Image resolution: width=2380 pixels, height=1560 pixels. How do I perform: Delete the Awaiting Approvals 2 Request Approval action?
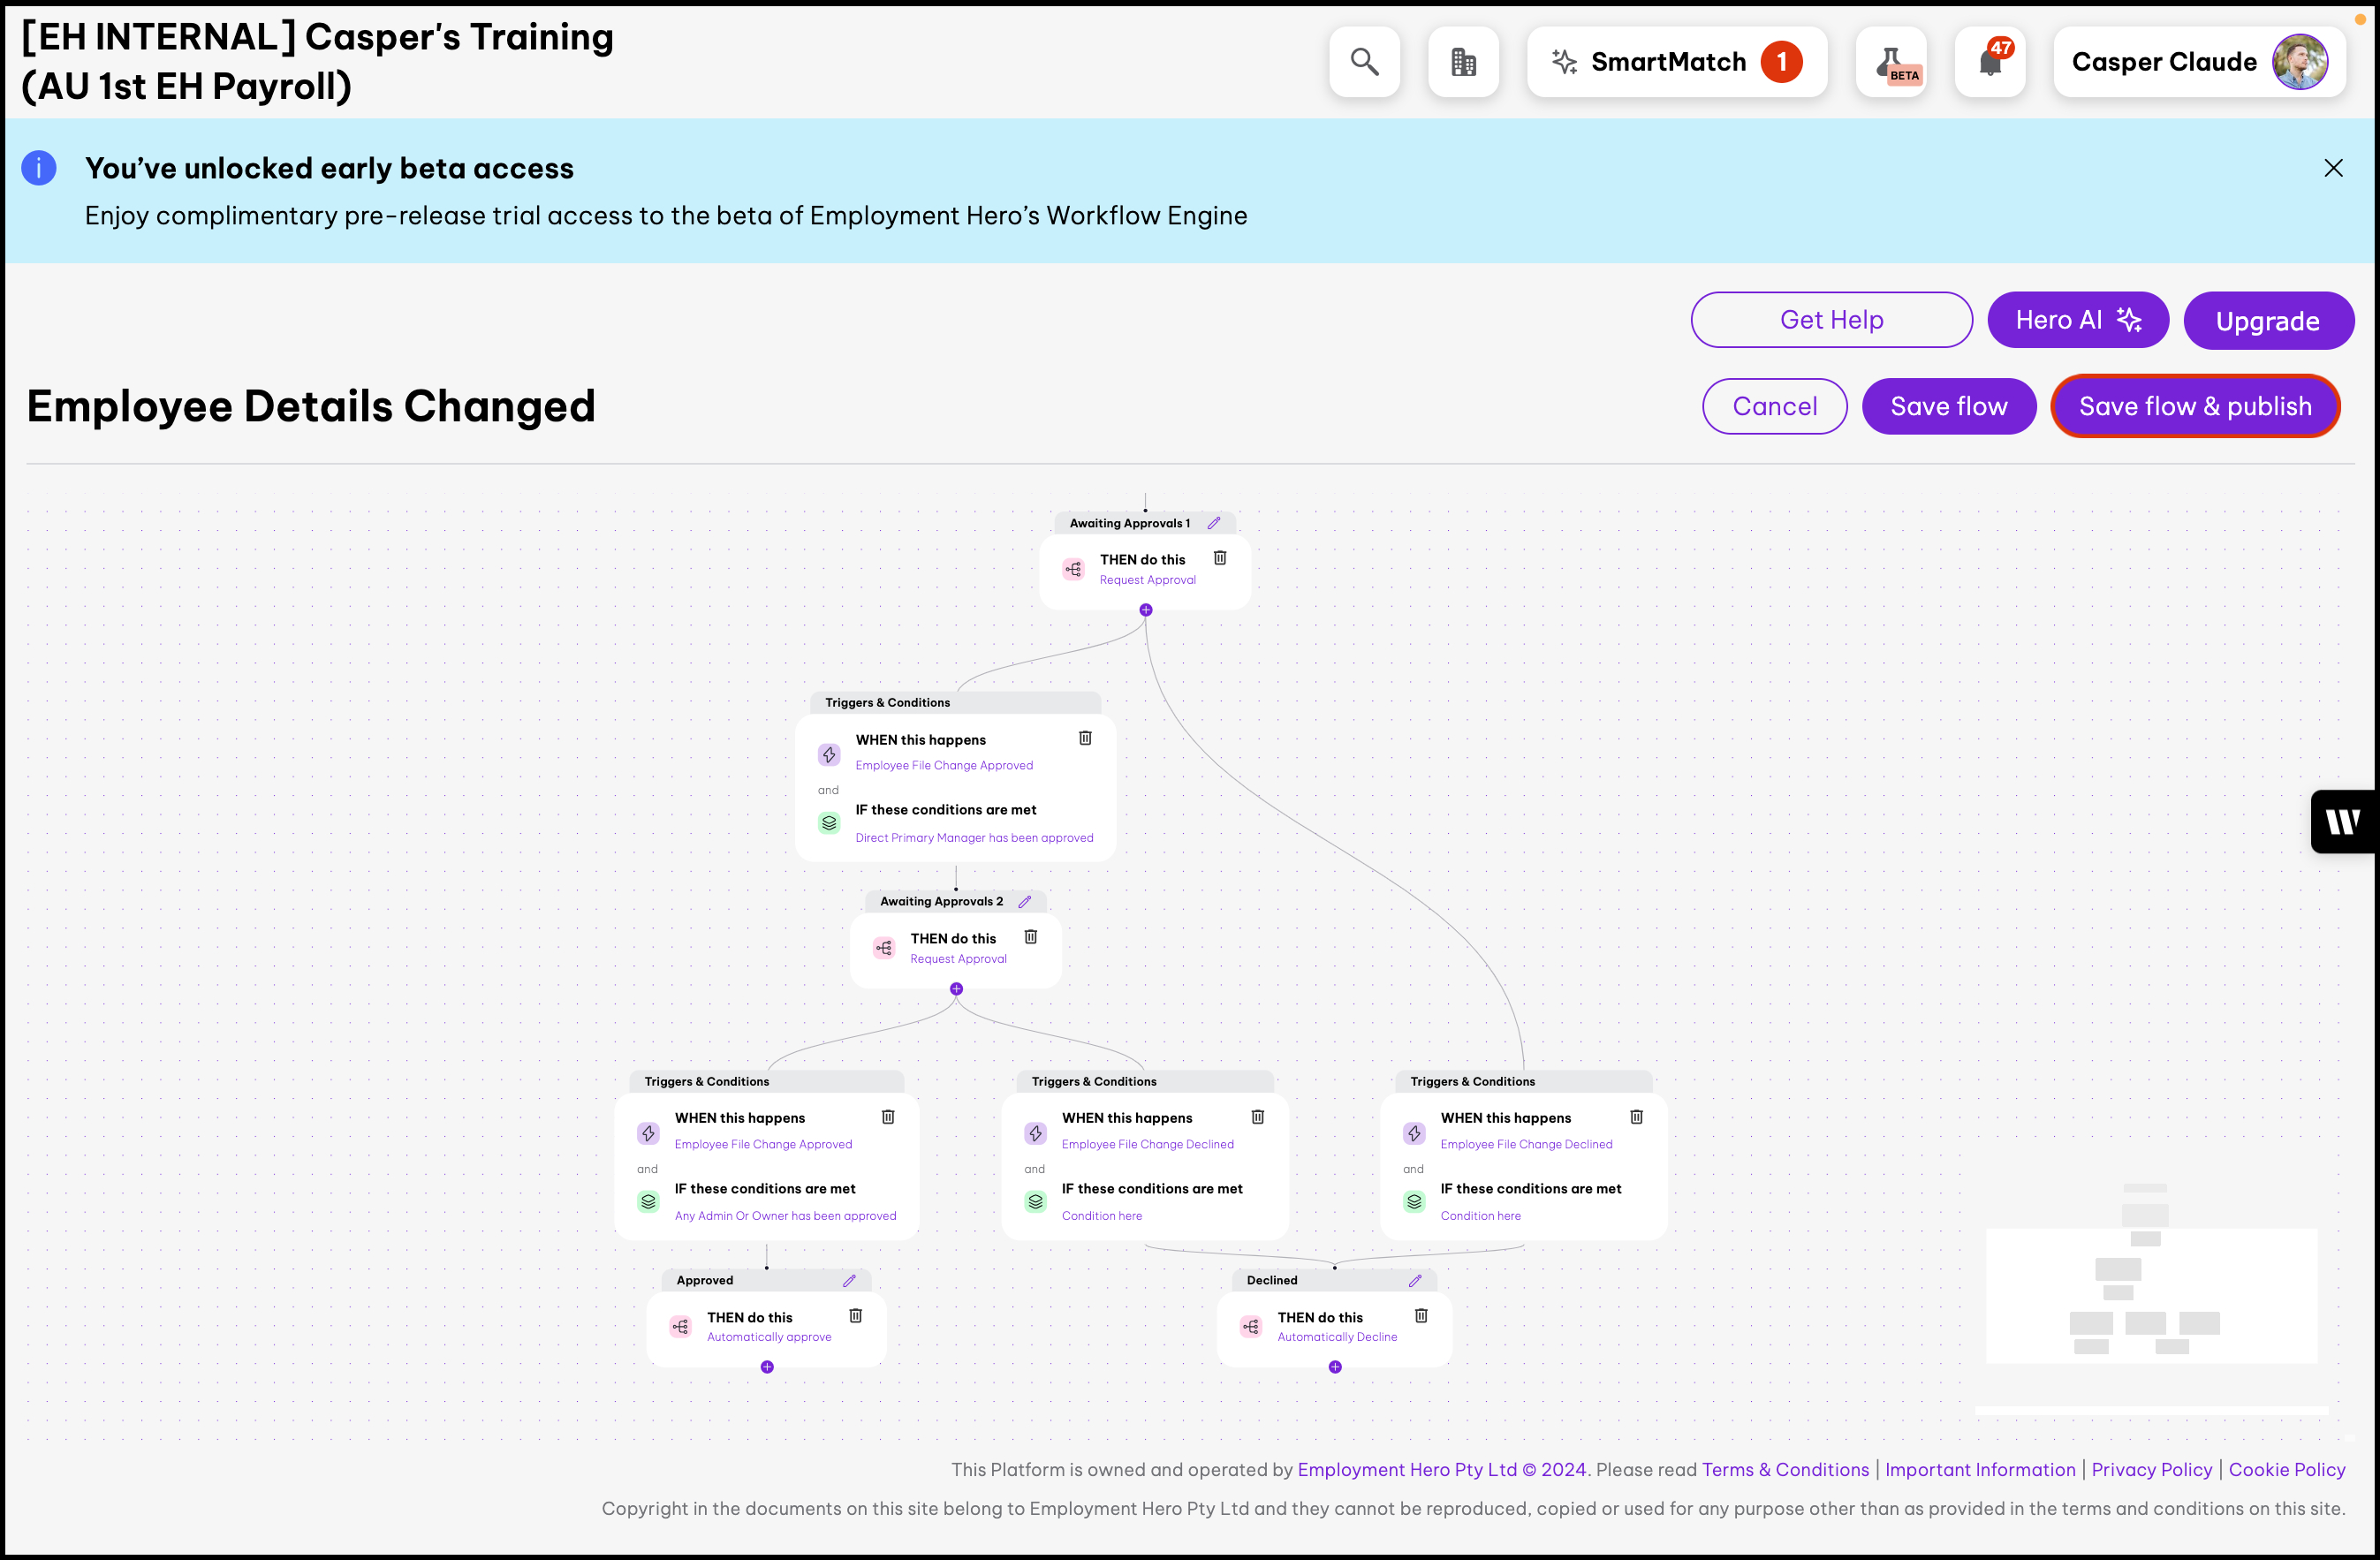click(x=1030, y=937)
